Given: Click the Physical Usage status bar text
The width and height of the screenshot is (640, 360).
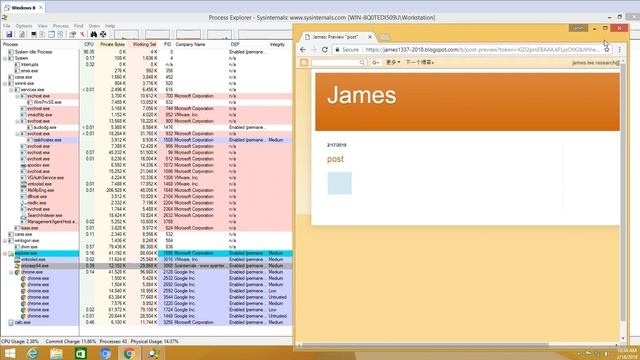Looking at the screenshot, I should click(154, 341).
